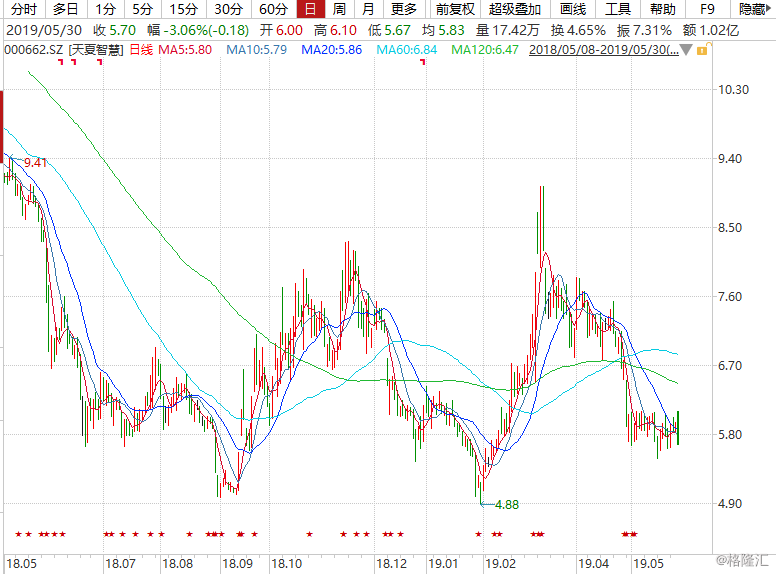This screenshot has height=574, width=776.
Task: Click the 18.09 date axis label
Action: [x=238, y=564]
